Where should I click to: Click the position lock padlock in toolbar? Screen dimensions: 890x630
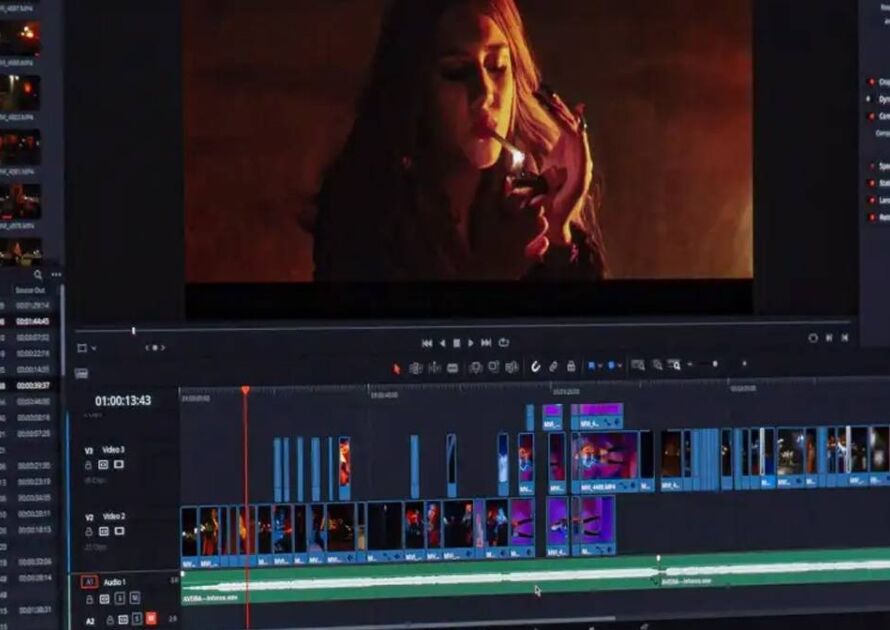pyautogui.click(x=571, y=367)
